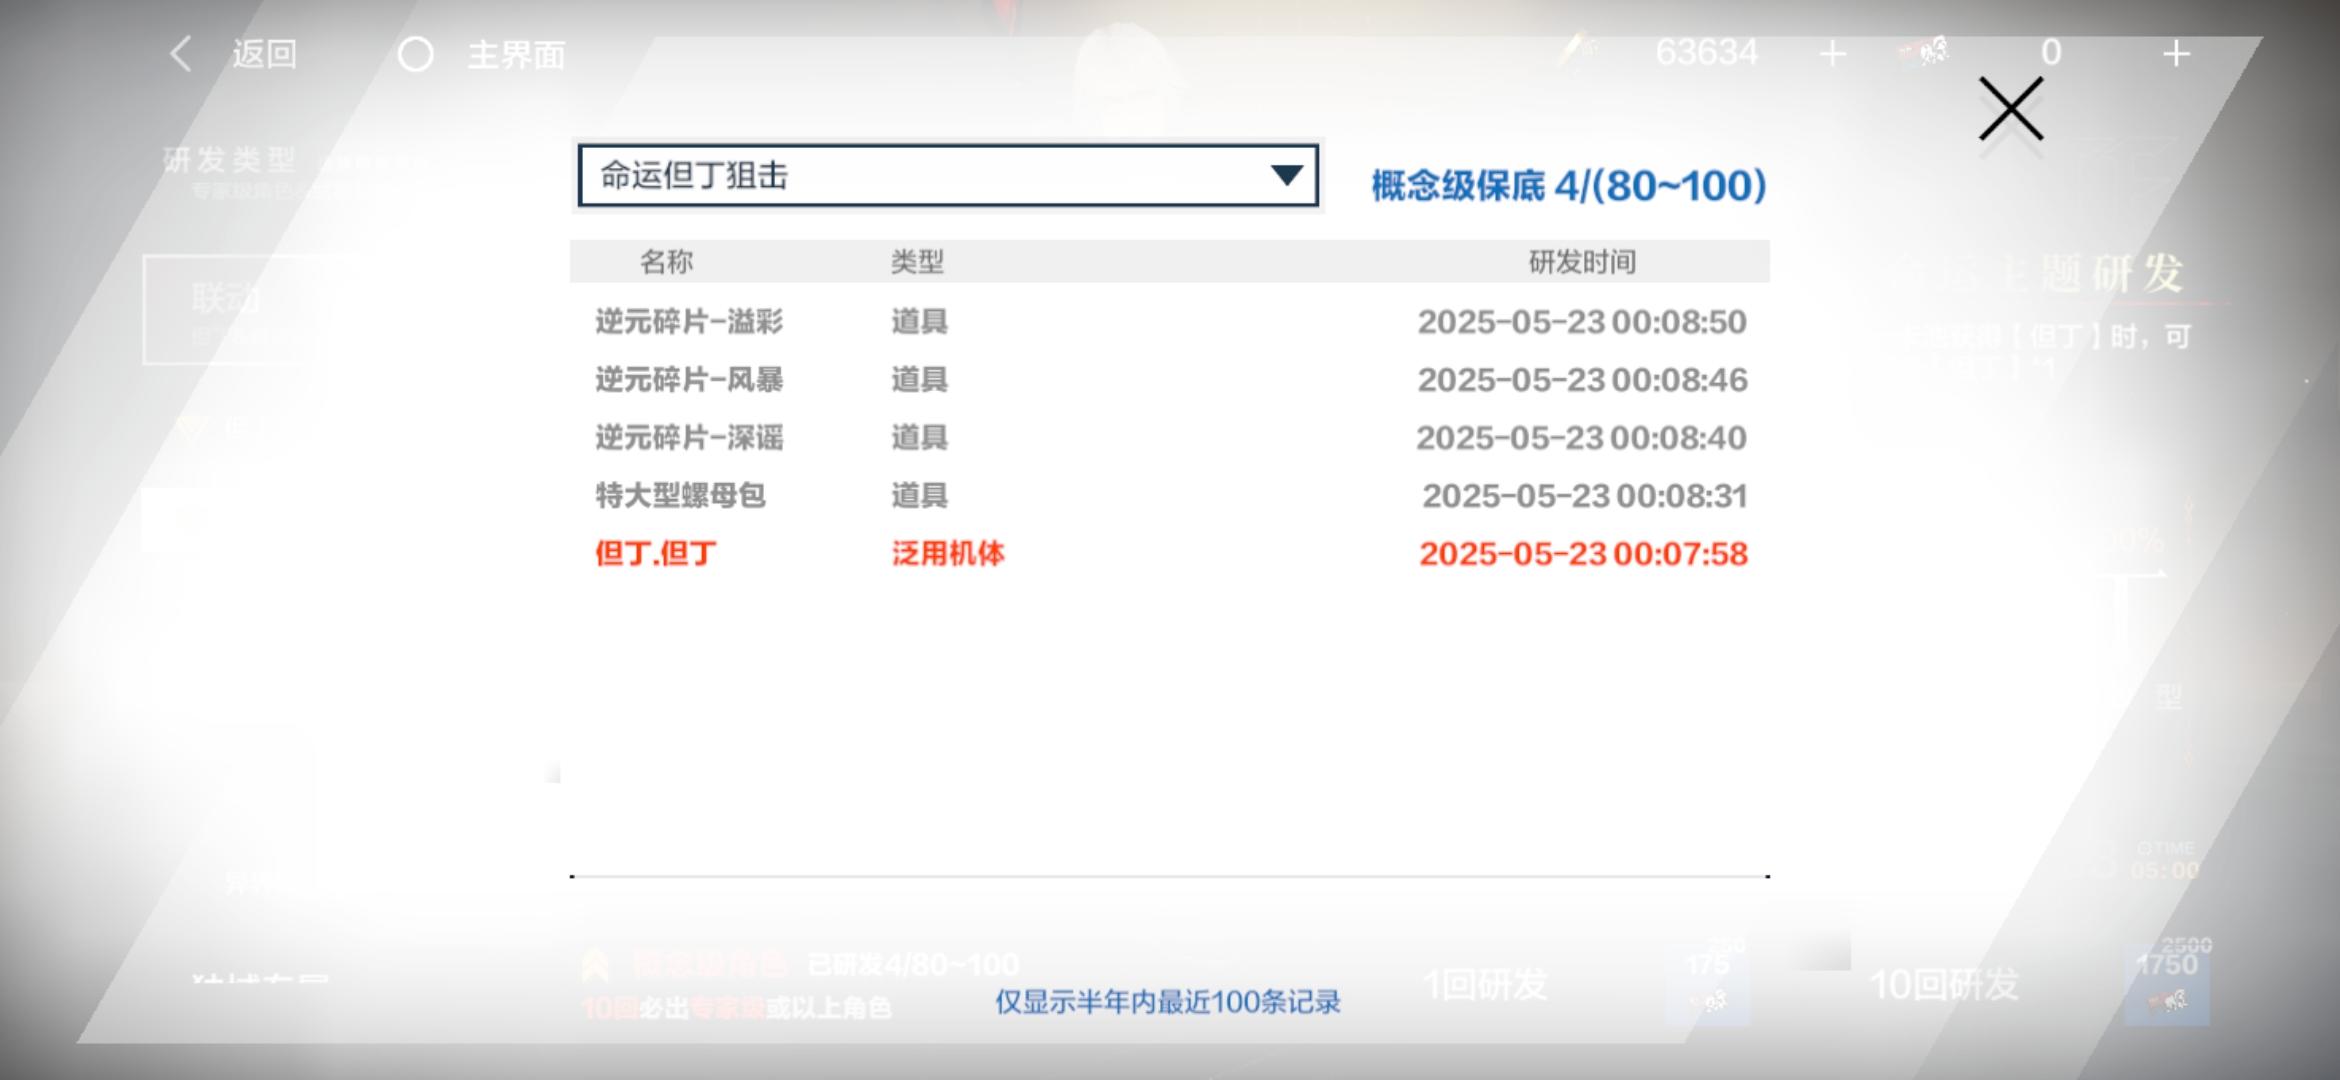The height and width of the screenshot is (1080, 2340).
Task: Tap the 10回研发 button behind dialog
Action: [1944, 985]
